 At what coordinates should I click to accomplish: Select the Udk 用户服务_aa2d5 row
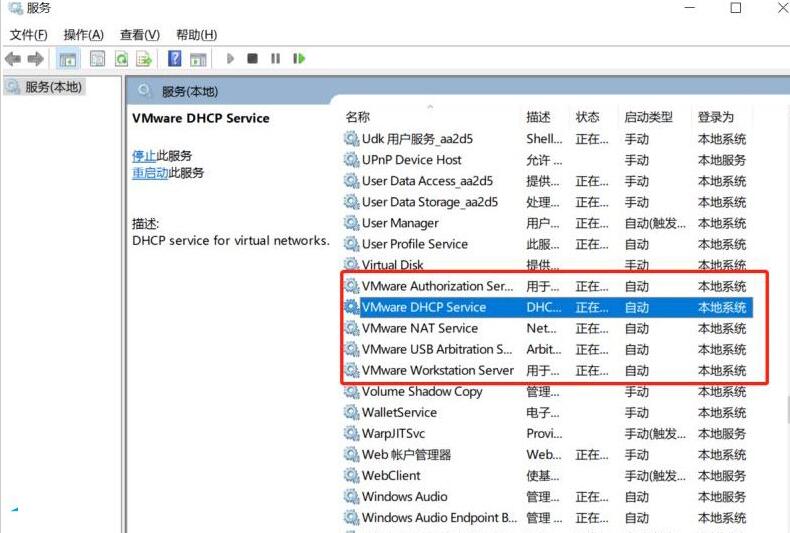pyautogui.click(x=548, y=139)
